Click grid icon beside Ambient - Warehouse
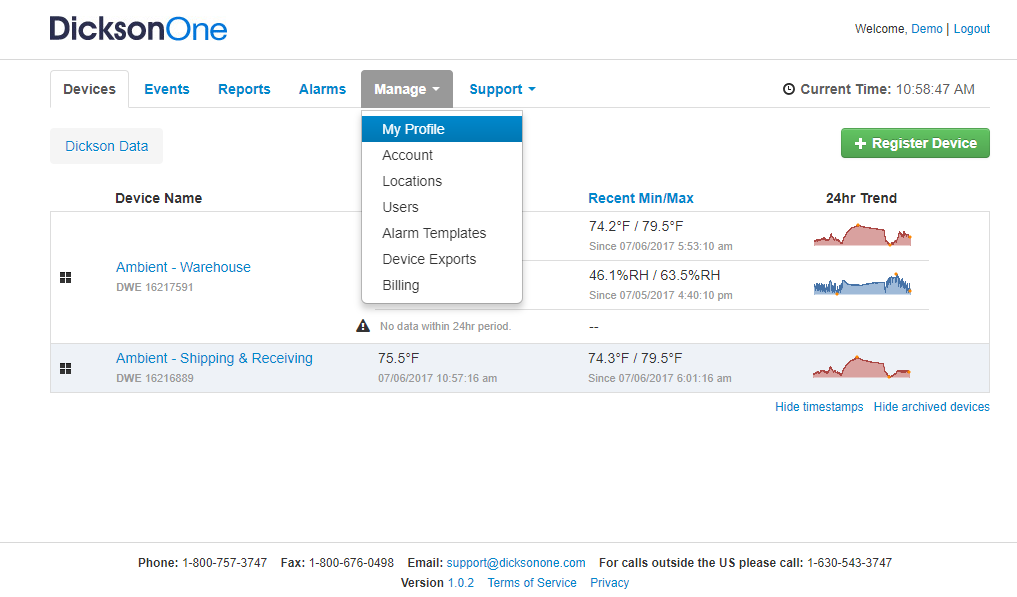 pos(66,278)
